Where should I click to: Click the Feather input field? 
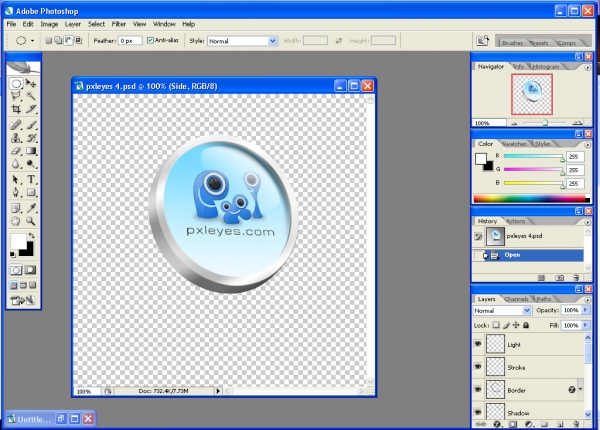tap(130, 41)
